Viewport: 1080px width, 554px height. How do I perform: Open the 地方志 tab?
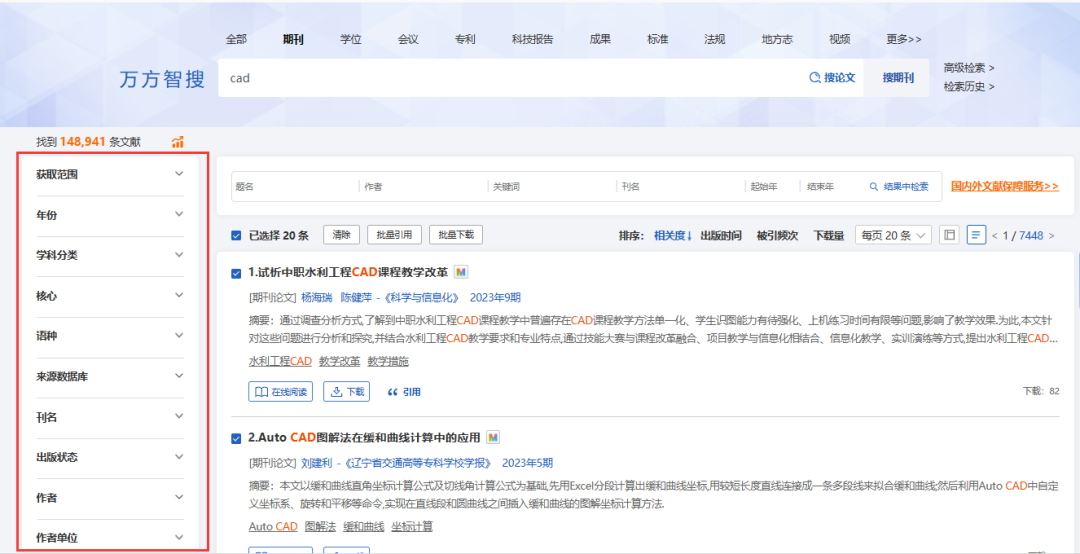(777, 39)
